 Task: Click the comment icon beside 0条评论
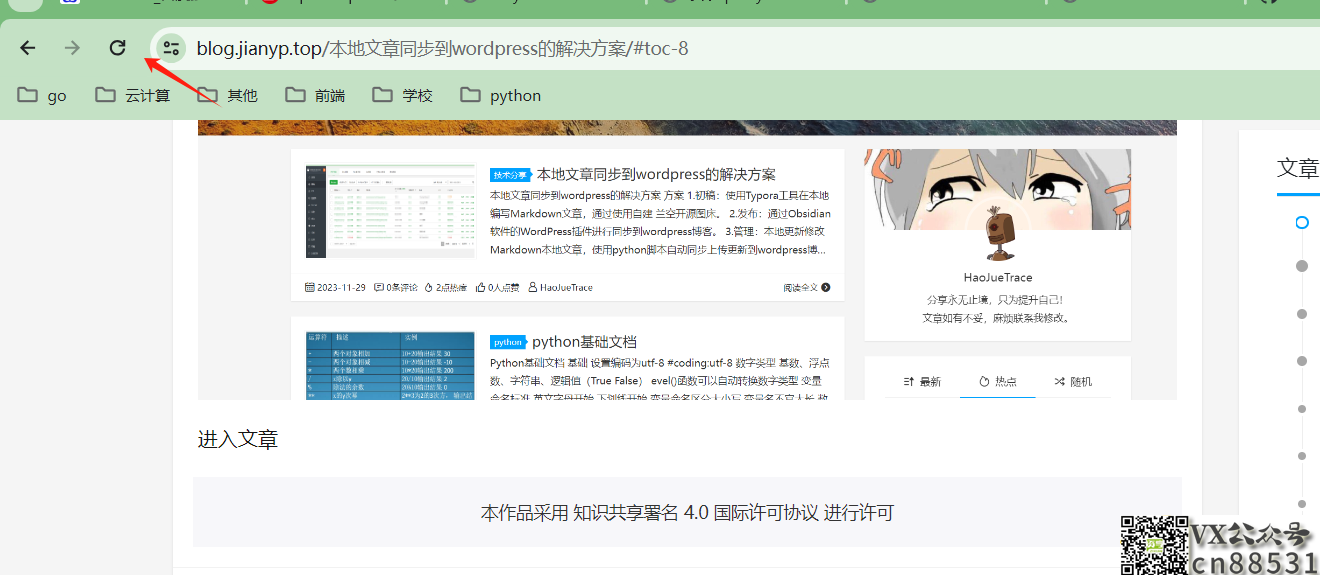click(379, 287)
